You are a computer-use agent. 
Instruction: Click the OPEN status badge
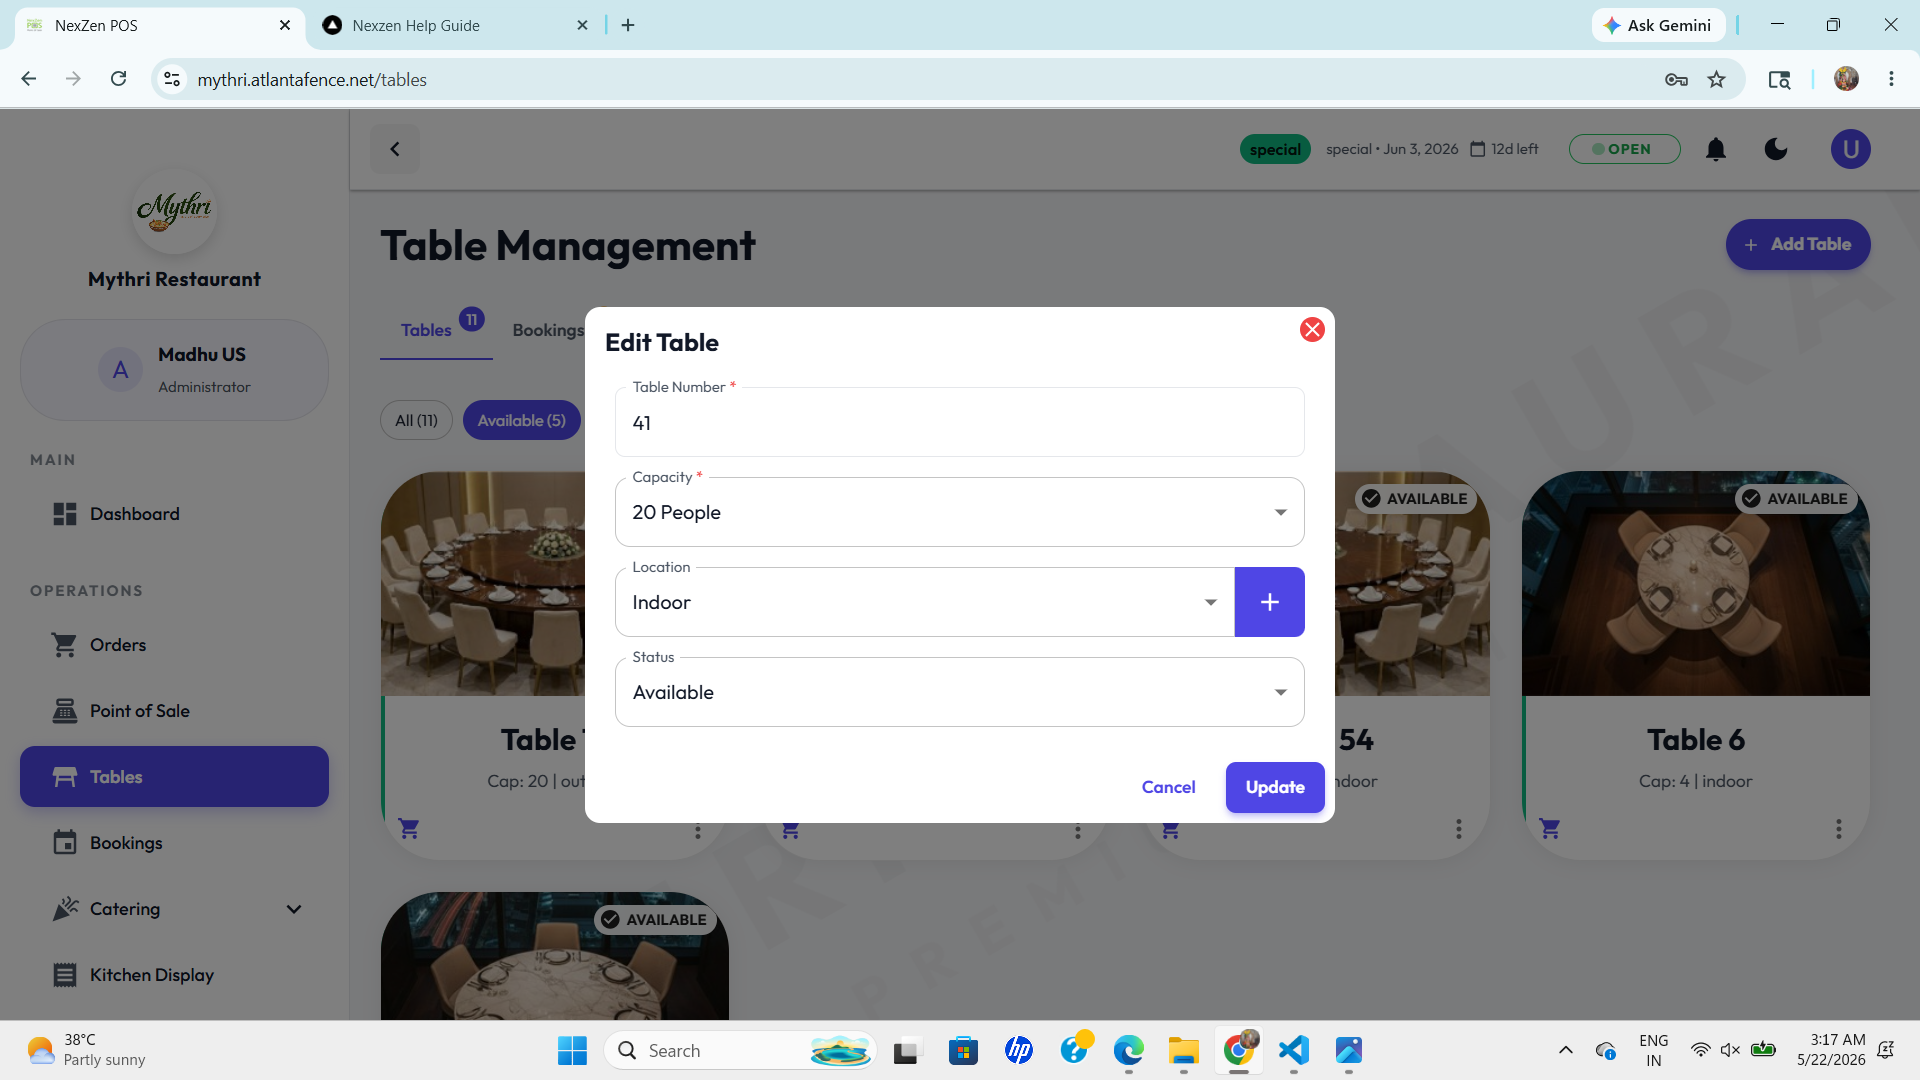(x=1624, y=149)
